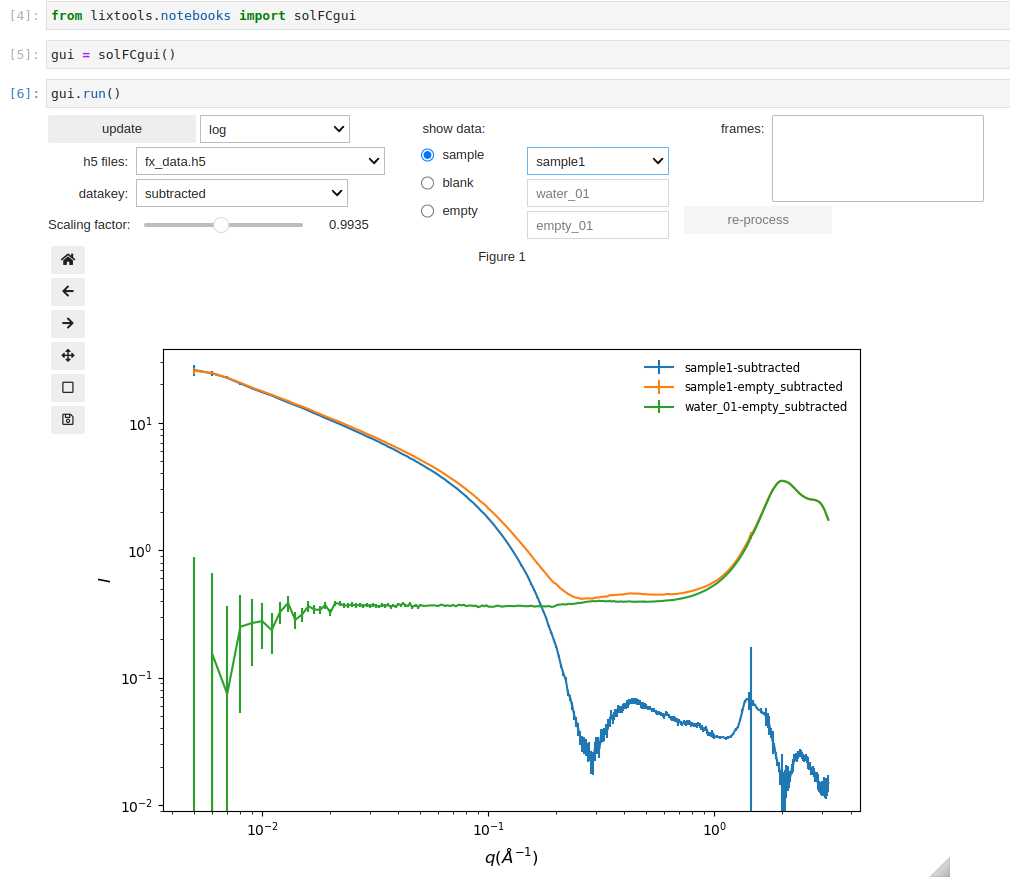Click the update button
The image size is (1010, 891).
point(122,129)
